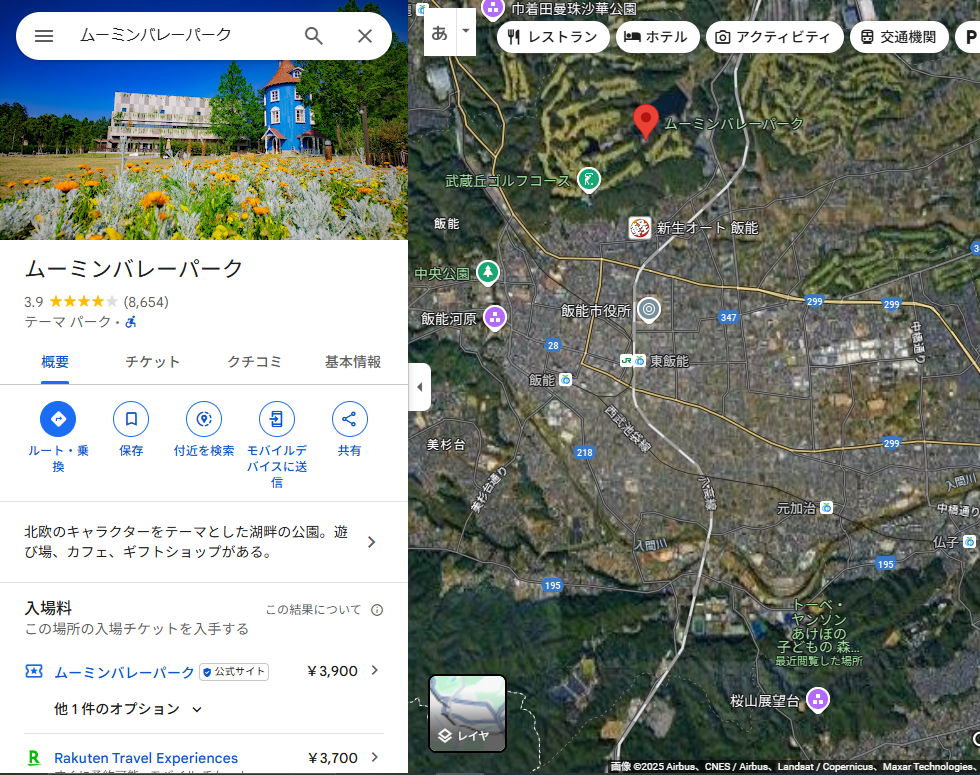
Task: Click the 桜山展望台 purple marker
Action: click(x=818, y=700)
